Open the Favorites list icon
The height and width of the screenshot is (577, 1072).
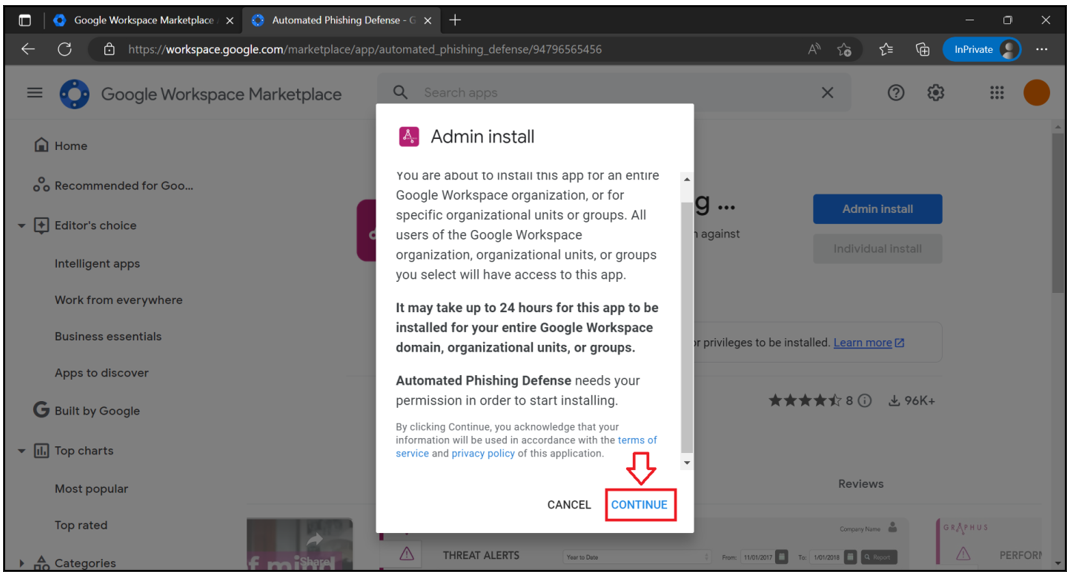pos(887,49)
